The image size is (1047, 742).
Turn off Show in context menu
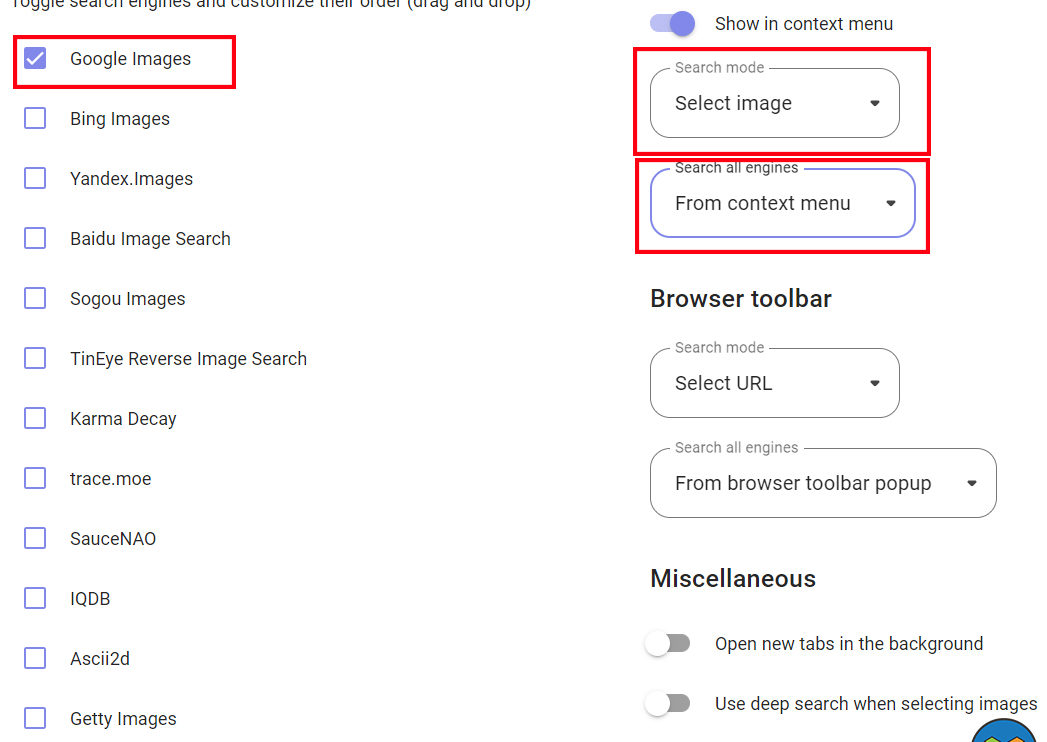click(x=672, y=24)
